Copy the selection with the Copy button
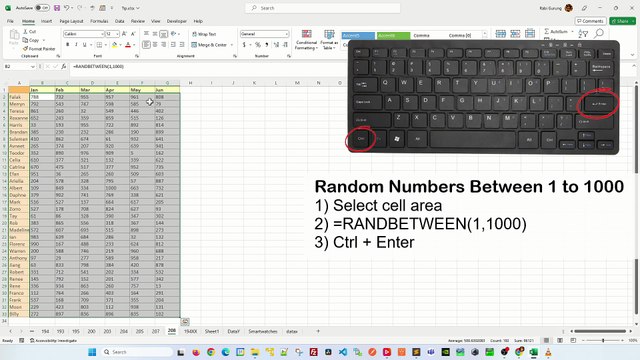640x360 pixels. pos(31,40)
